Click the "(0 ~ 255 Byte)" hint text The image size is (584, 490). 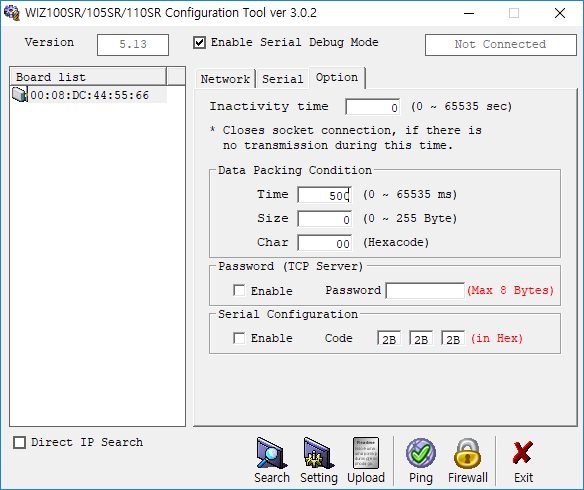pos(410,218)
